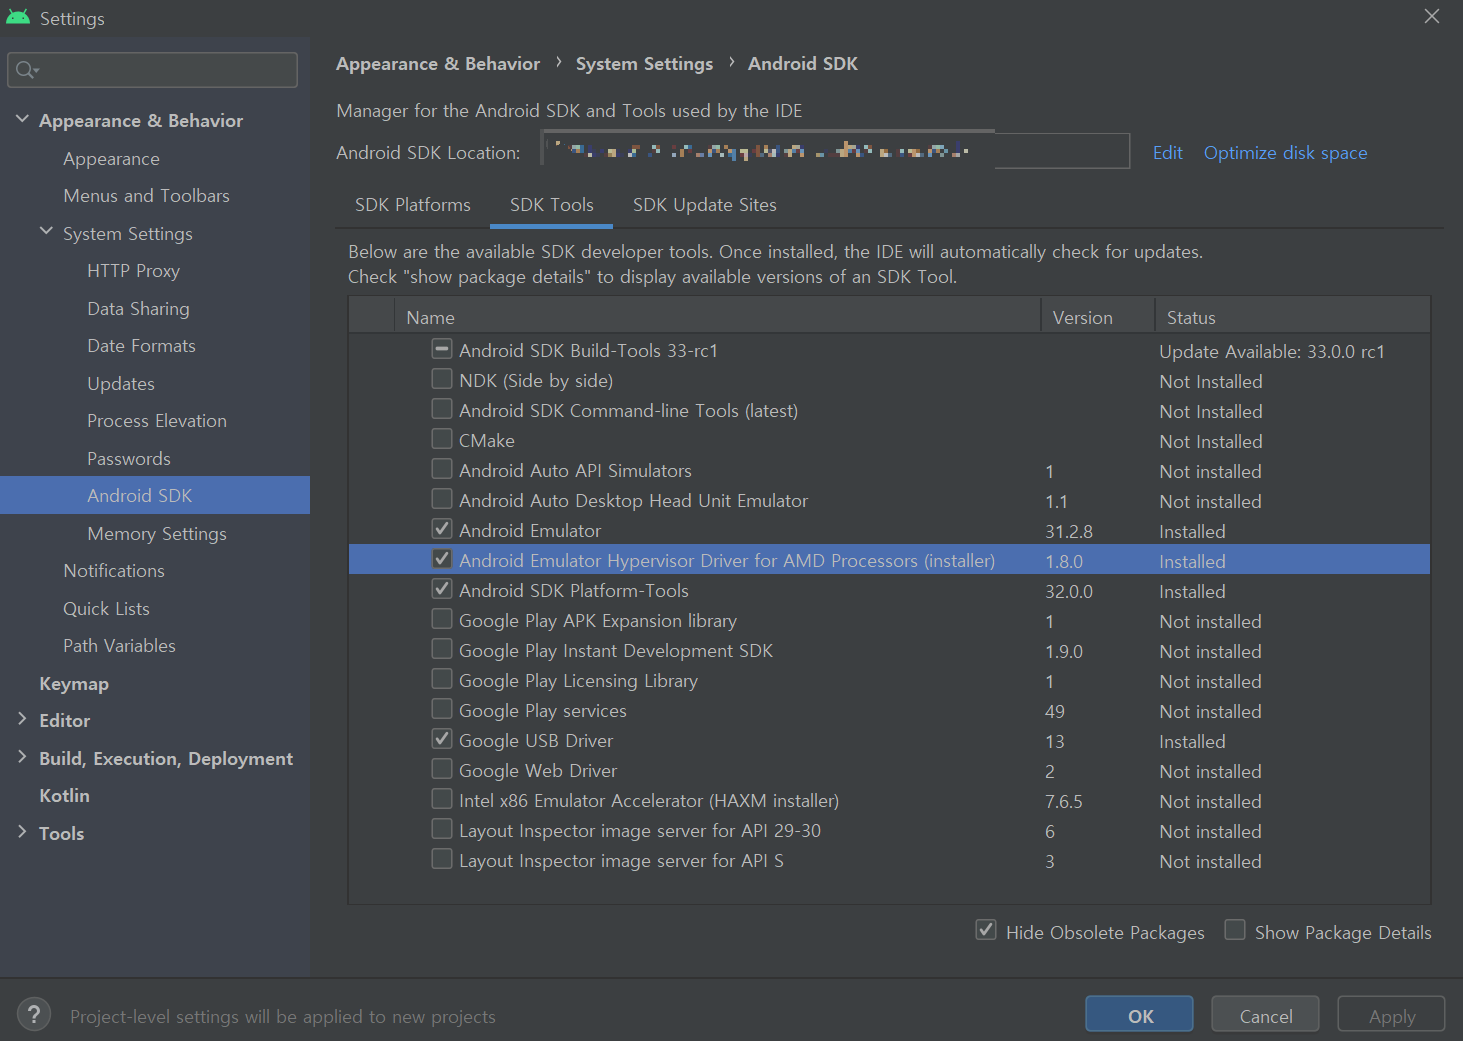The height and width of the screenshot is (1041, 1463).
Task: Close the Settings dialog
Action: tap(1432, 16)
